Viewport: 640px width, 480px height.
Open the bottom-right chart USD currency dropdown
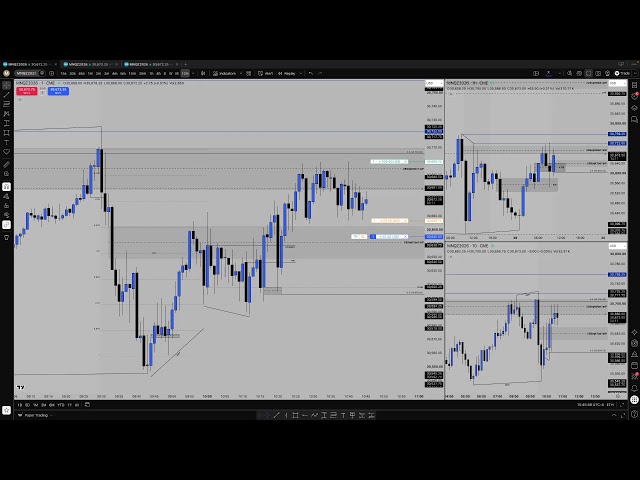click(617, 246)
